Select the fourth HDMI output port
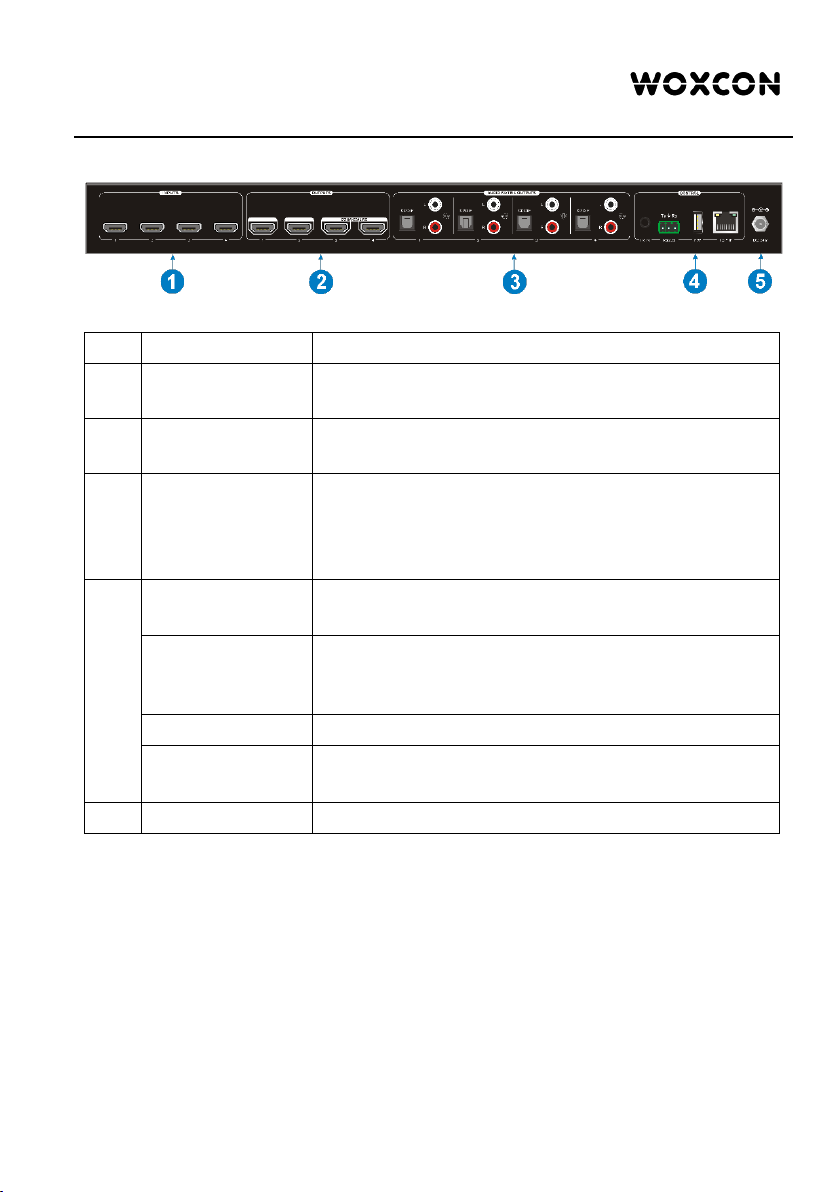Image resolution: width=840 pixels, height=1192 pixels. tap(373, 227)
